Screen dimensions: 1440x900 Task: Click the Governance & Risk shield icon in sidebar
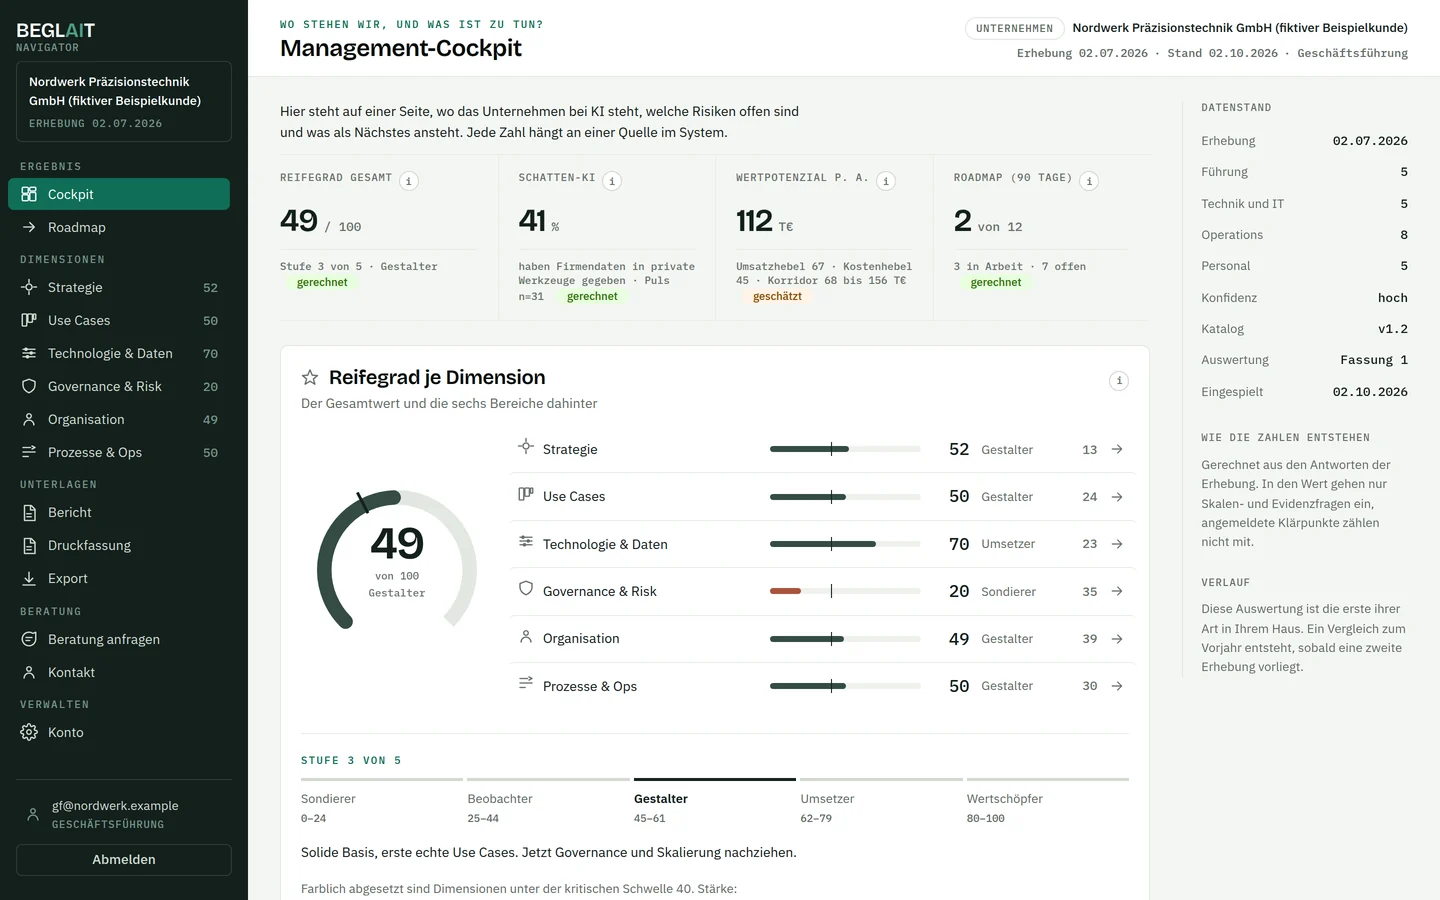(29, 386)
